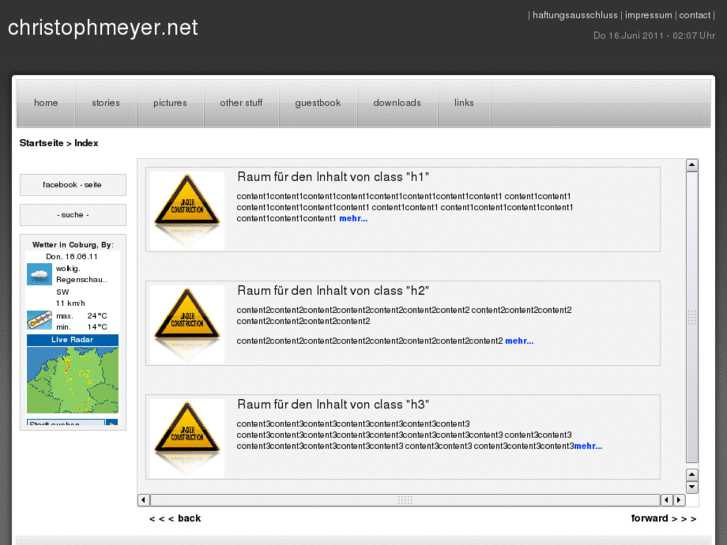Viewport: 727px width, 545px height.
Task: Open the impressum link in header
Action: coord(648,16)
